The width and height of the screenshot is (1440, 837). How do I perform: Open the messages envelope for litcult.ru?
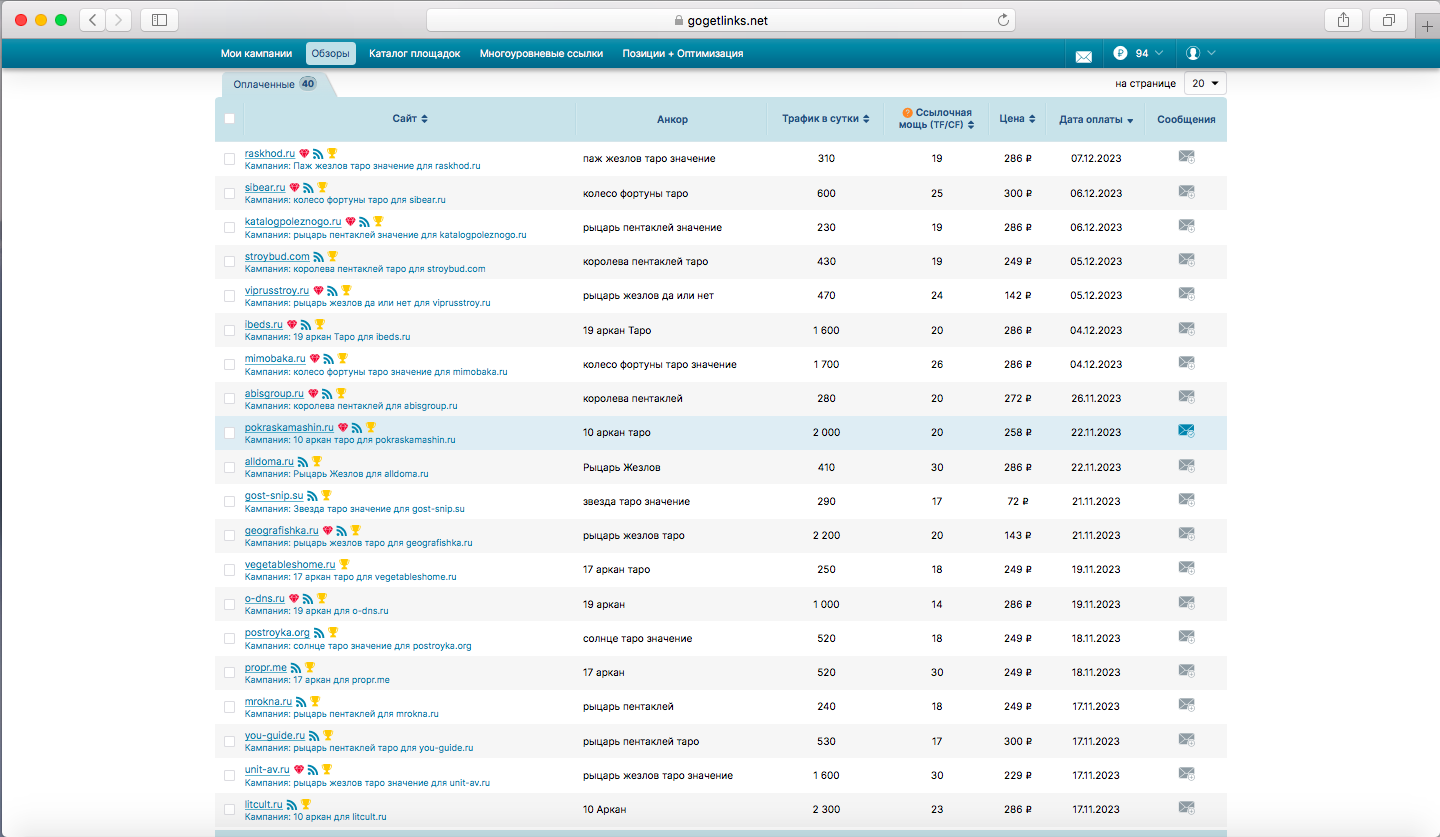1187,808
